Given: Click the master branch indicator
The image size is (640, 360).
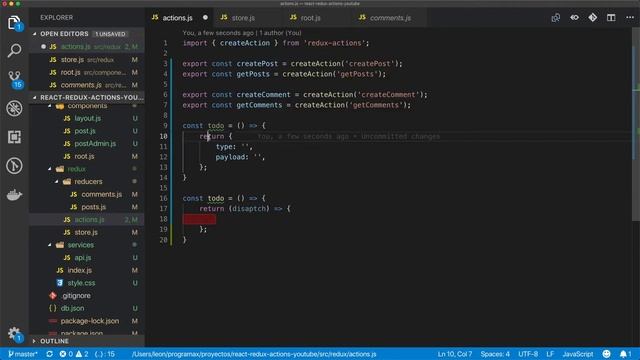Looking at the screenshot, I should pyautogui.click(x=22, y=354).
